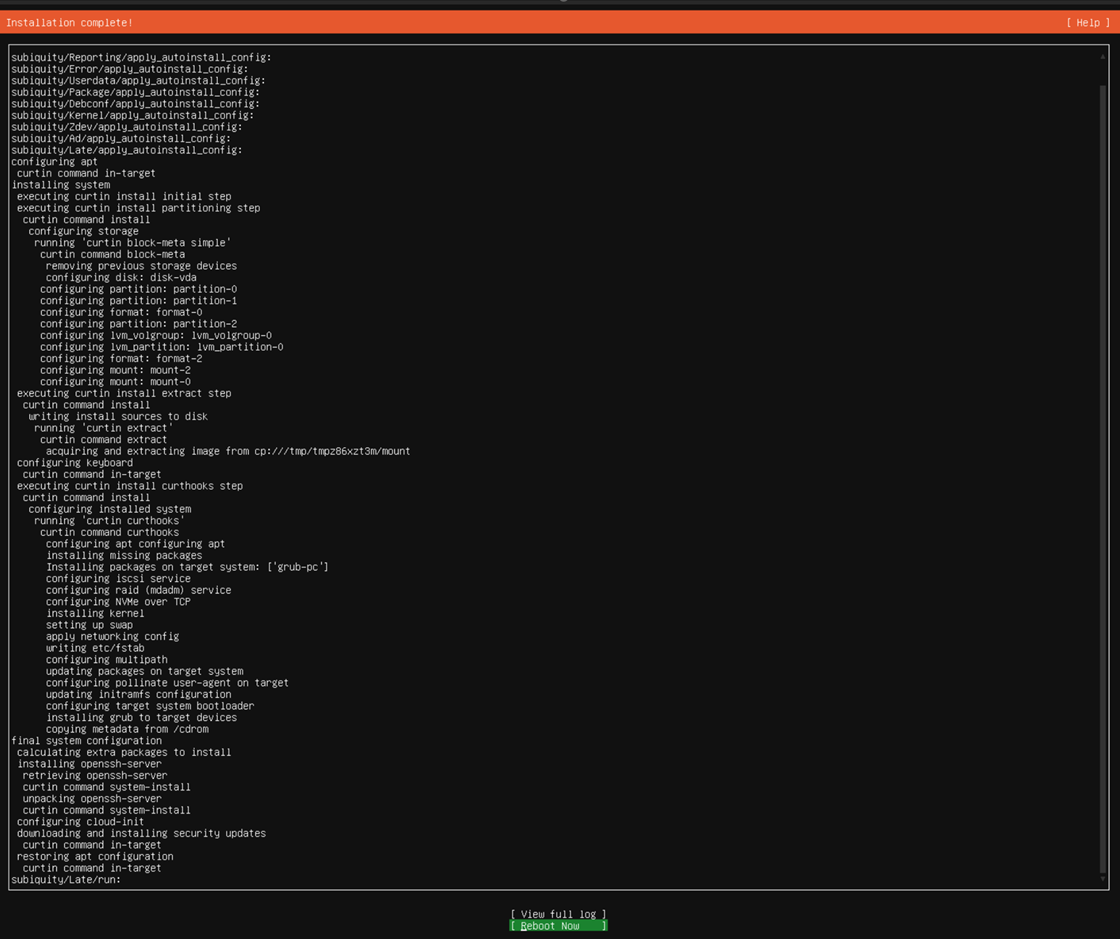Viewport: 1120px width, 939px height.
Task: Click 'installing missing packages' line
Action: tap(124, 556)
